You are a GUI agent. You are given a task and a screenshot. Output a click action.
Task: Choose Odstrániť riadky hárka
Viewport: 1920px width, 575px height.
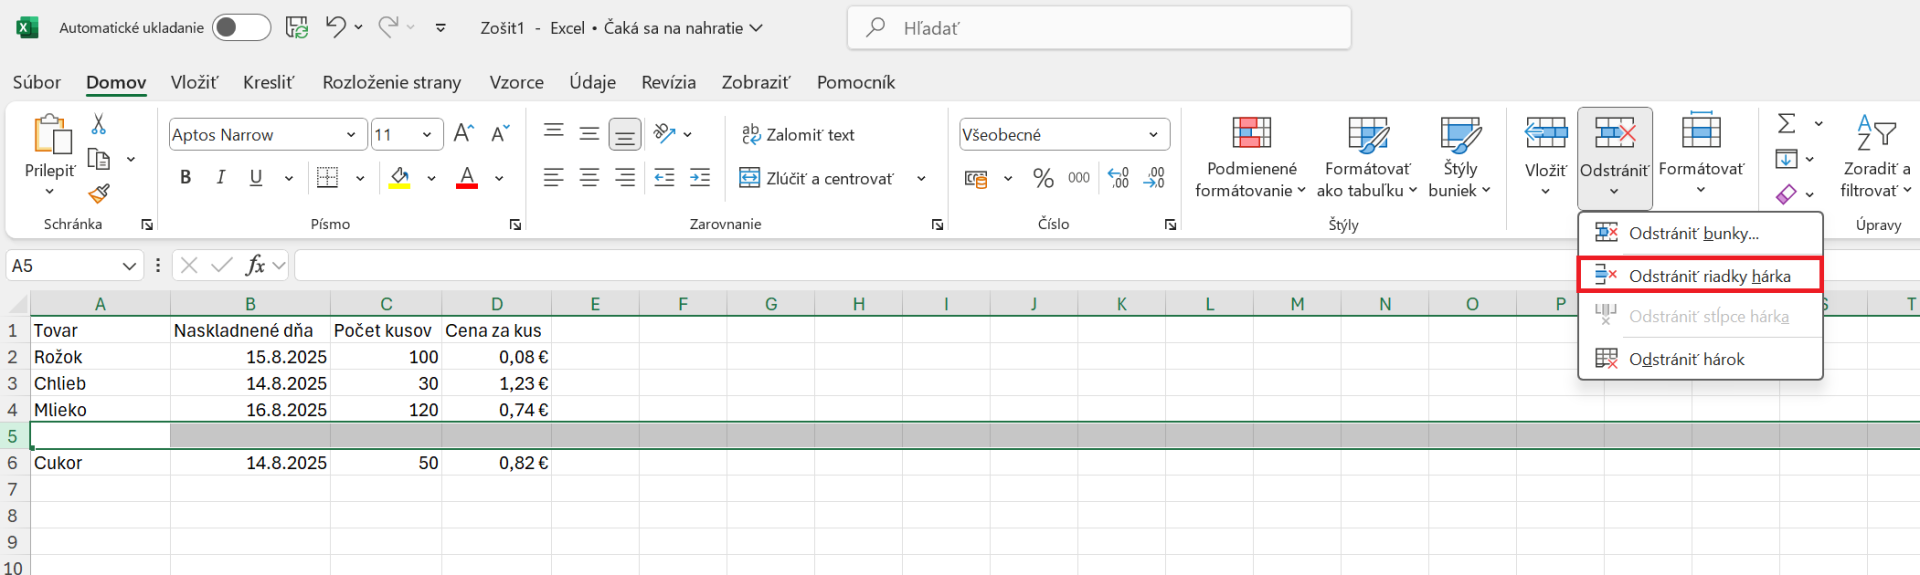tap(1700, 276)
